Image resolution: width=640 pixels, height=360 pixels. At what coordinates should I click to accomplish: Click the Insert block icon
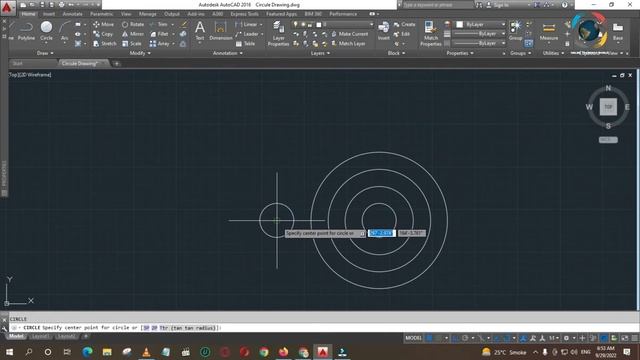point(384,31)
